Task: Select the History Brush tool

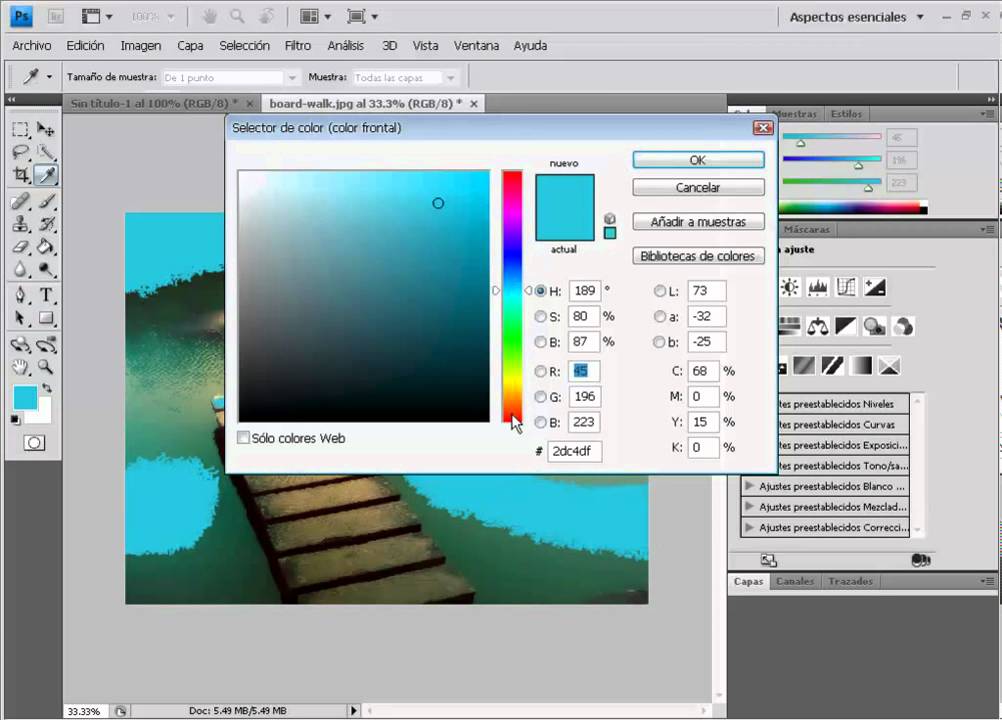Action: click(45, 224)
